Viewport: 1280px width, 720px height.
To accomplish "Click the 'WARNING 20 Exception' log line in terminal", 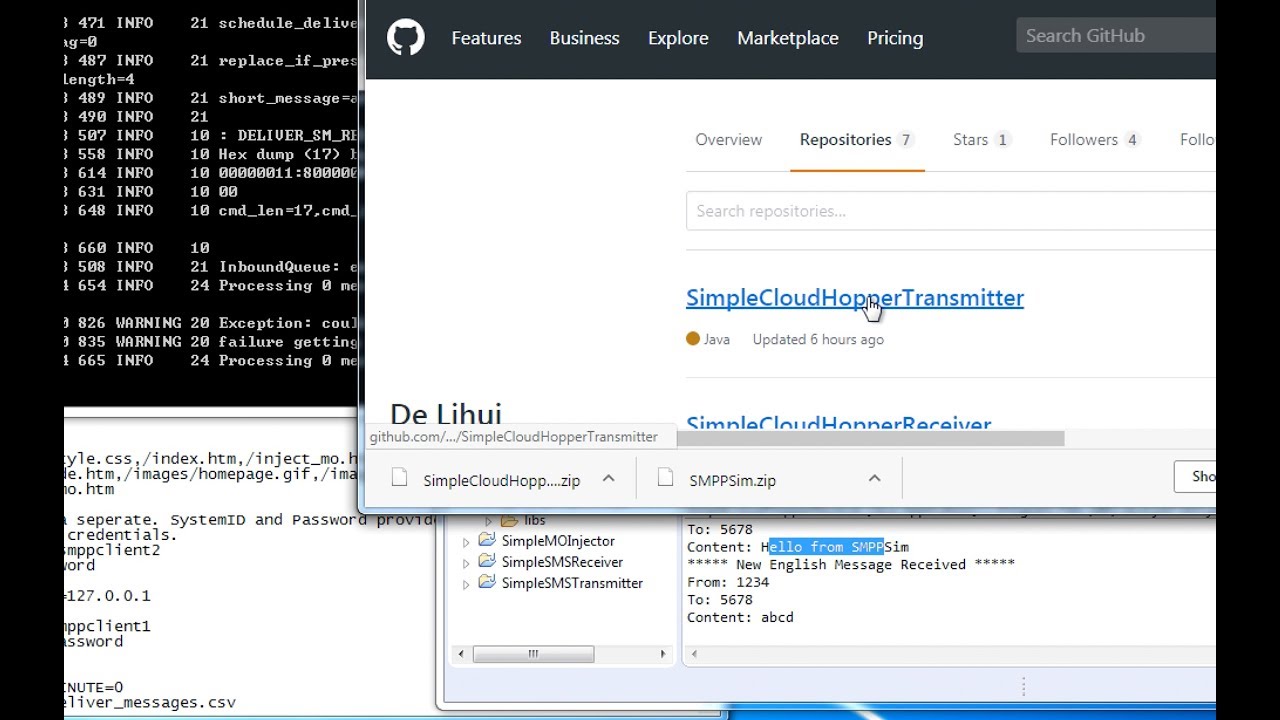I will 210,323.
